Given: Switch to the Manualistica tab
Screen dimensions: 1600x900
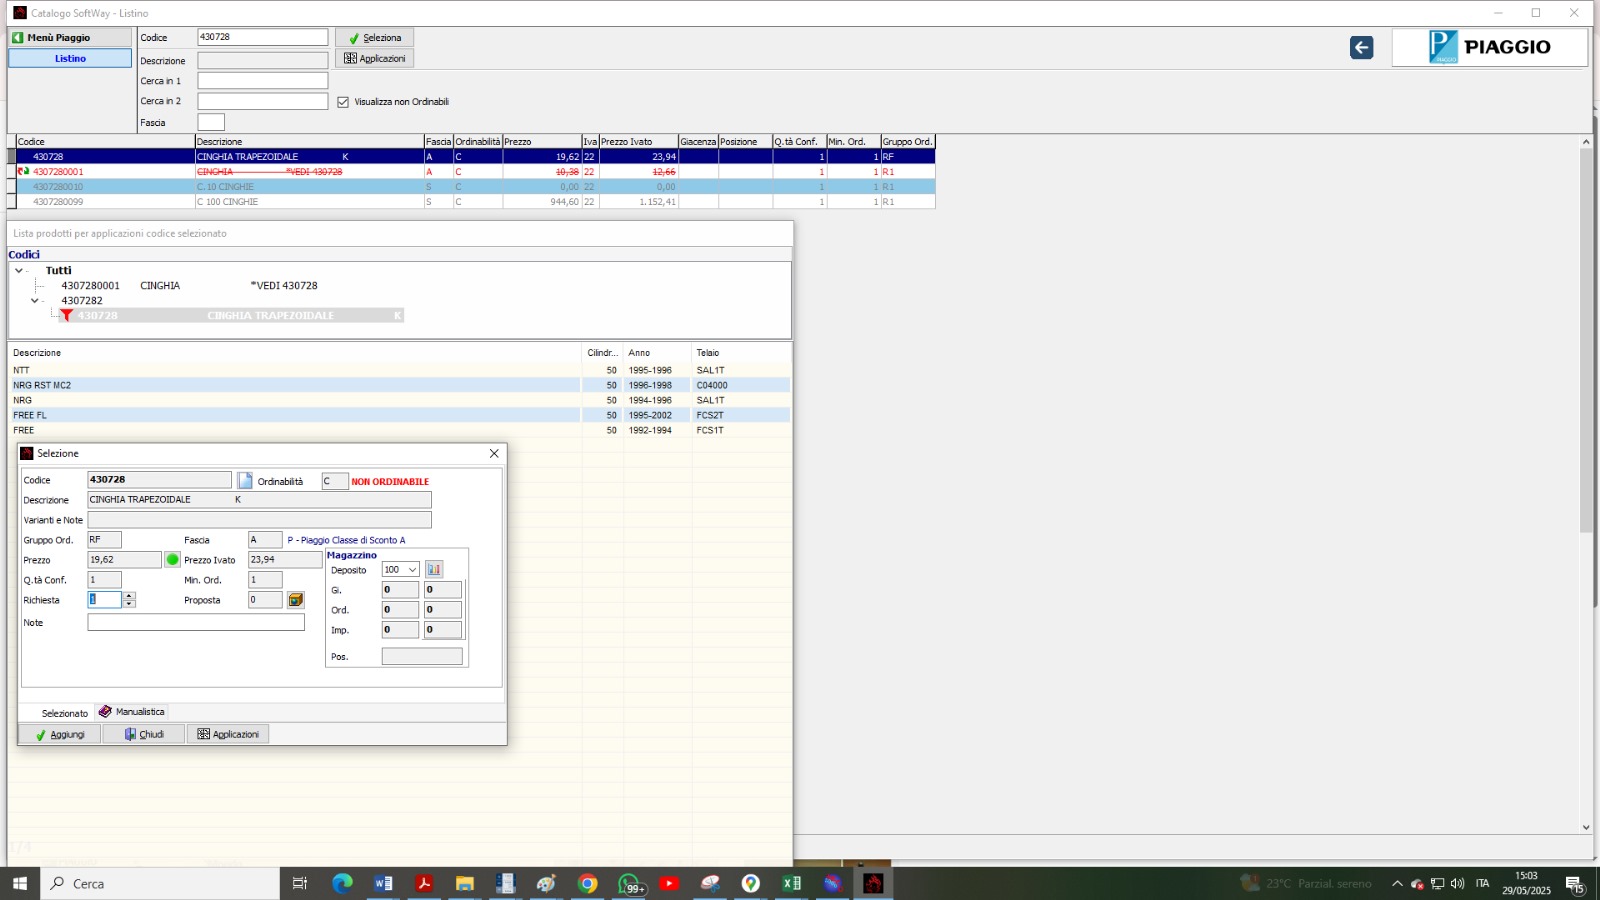Looking at the screenshot, I should (132, 712).
